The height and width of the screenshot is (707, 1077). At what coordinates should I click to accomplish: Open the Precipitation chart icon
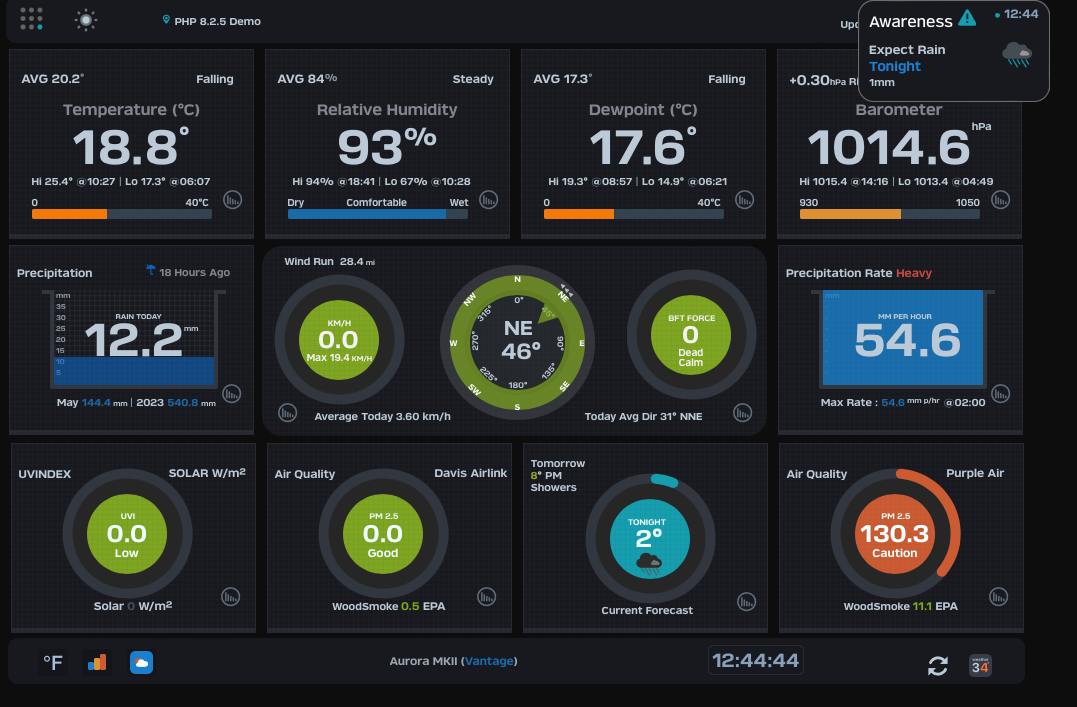coord(232,394)
